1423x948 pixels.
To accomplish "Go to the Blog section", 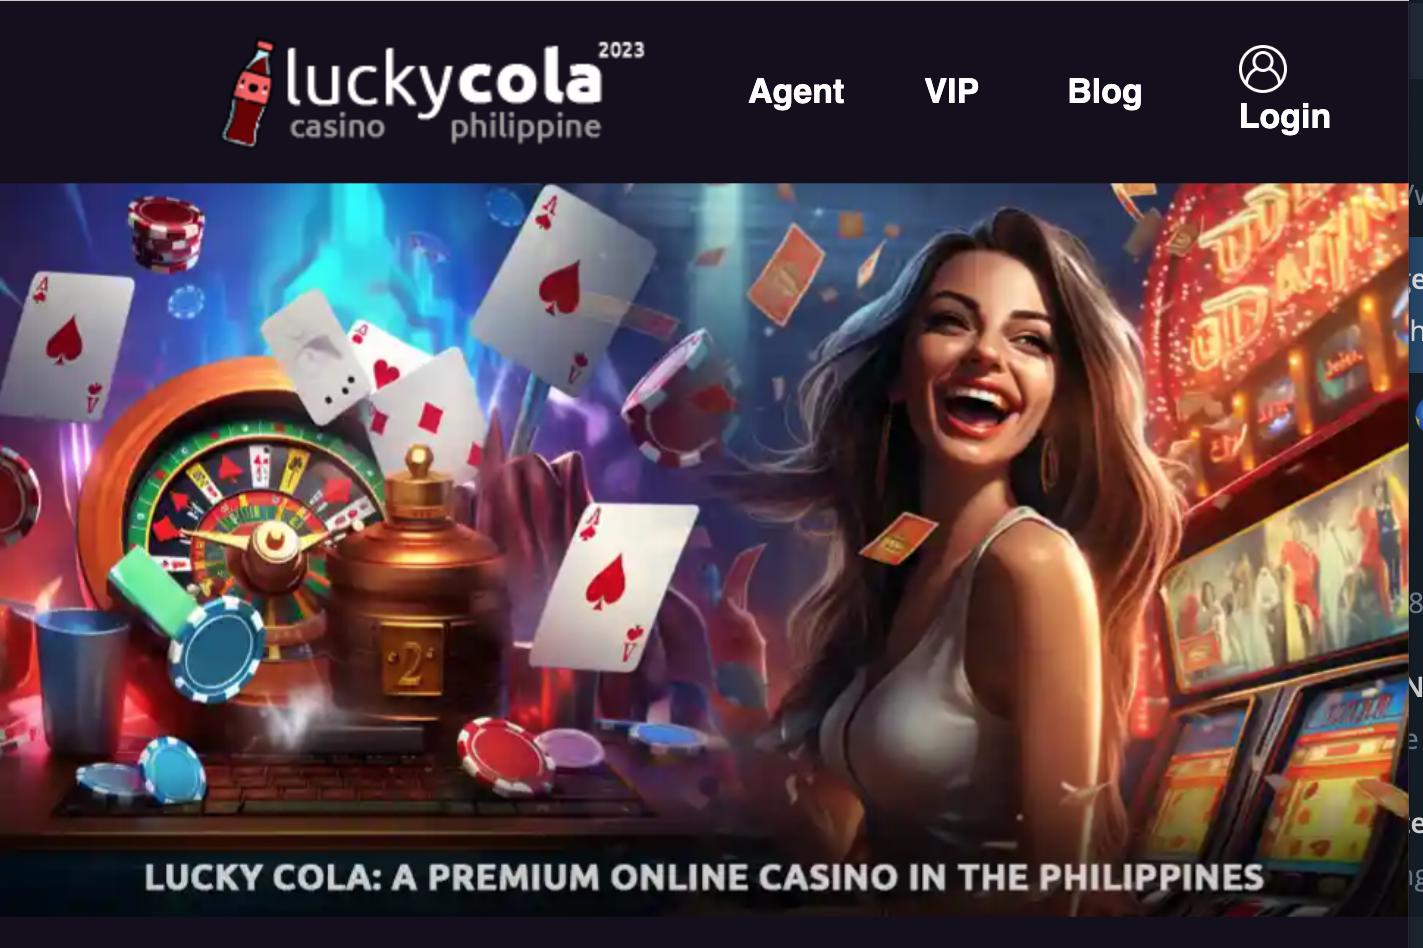I will (1104, 91).
